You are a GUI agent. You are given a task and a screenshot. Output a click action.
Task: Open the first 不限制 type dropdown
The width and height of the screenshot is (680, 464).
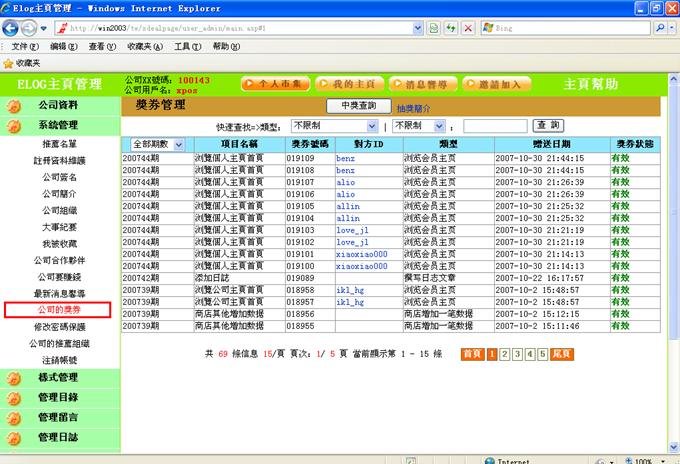[333, 126]
